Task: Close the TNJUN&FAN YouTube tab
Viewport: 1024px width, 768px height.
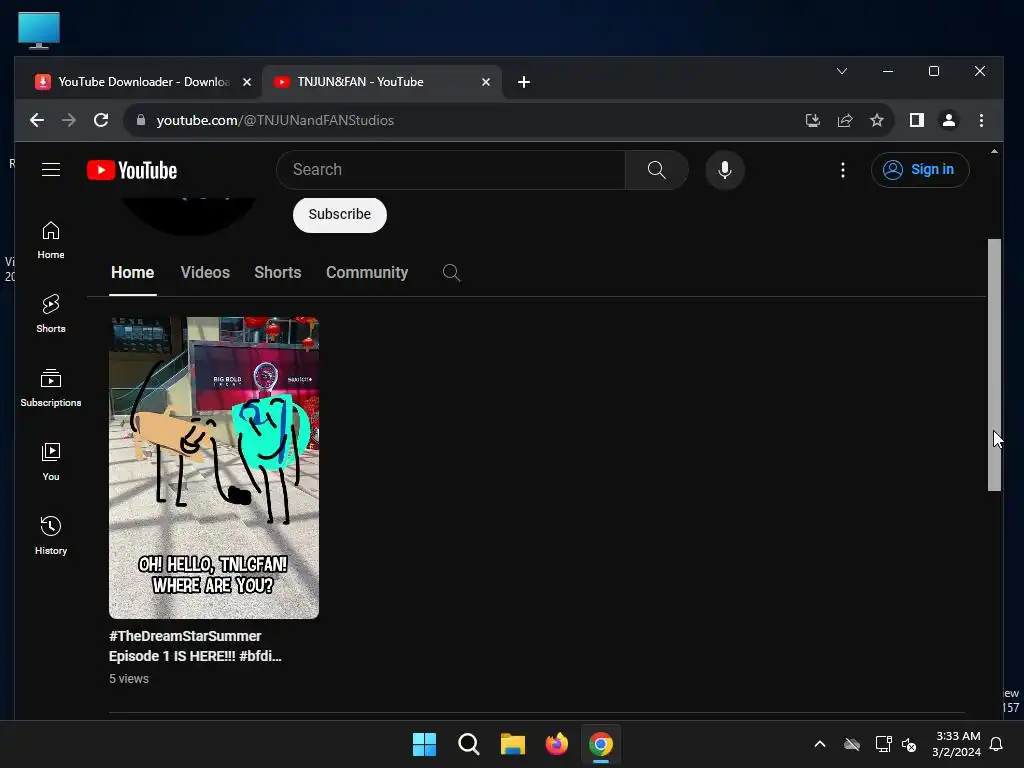Action: (x=486, y=82)
